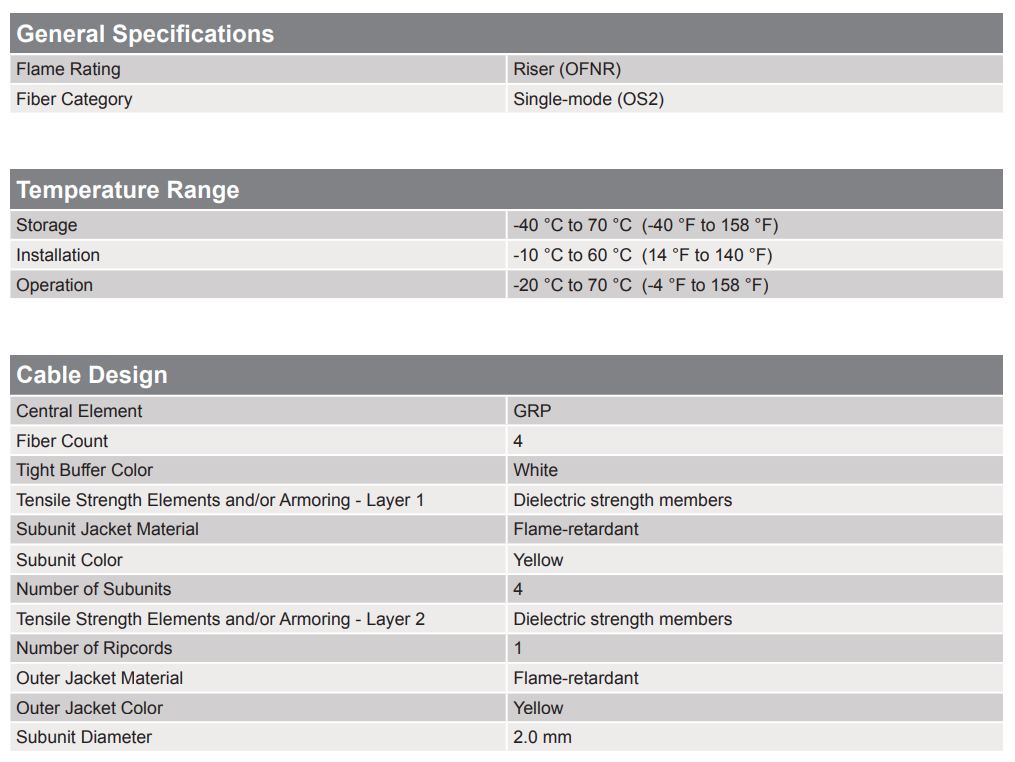Screen dimensions: 1015x762
Task: Click the General Specifications section header
Action: coord(145,34)
